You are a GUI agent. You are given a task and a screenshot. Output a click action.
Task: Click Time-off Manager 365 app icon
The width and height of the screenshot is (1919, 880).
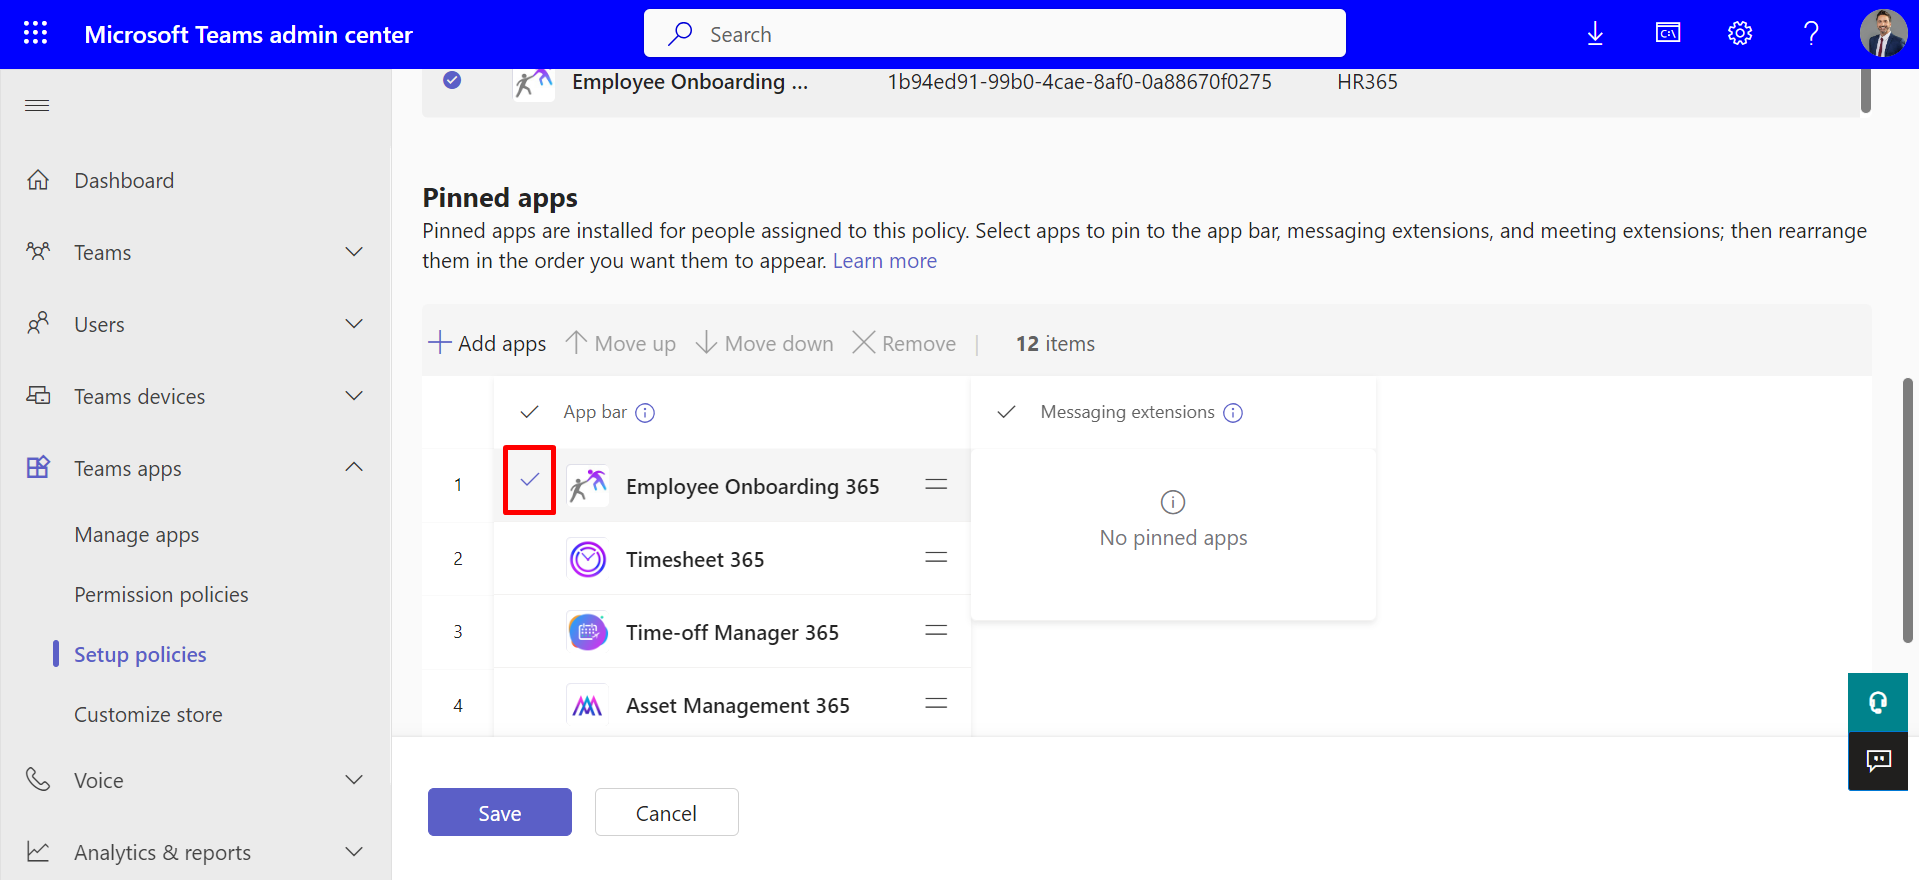click(588, 632)
